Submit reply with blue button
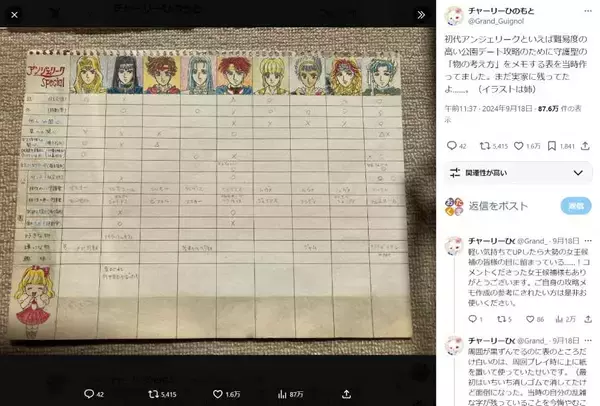The height and width of the screenshot is (406, 600). click(576, 206)
